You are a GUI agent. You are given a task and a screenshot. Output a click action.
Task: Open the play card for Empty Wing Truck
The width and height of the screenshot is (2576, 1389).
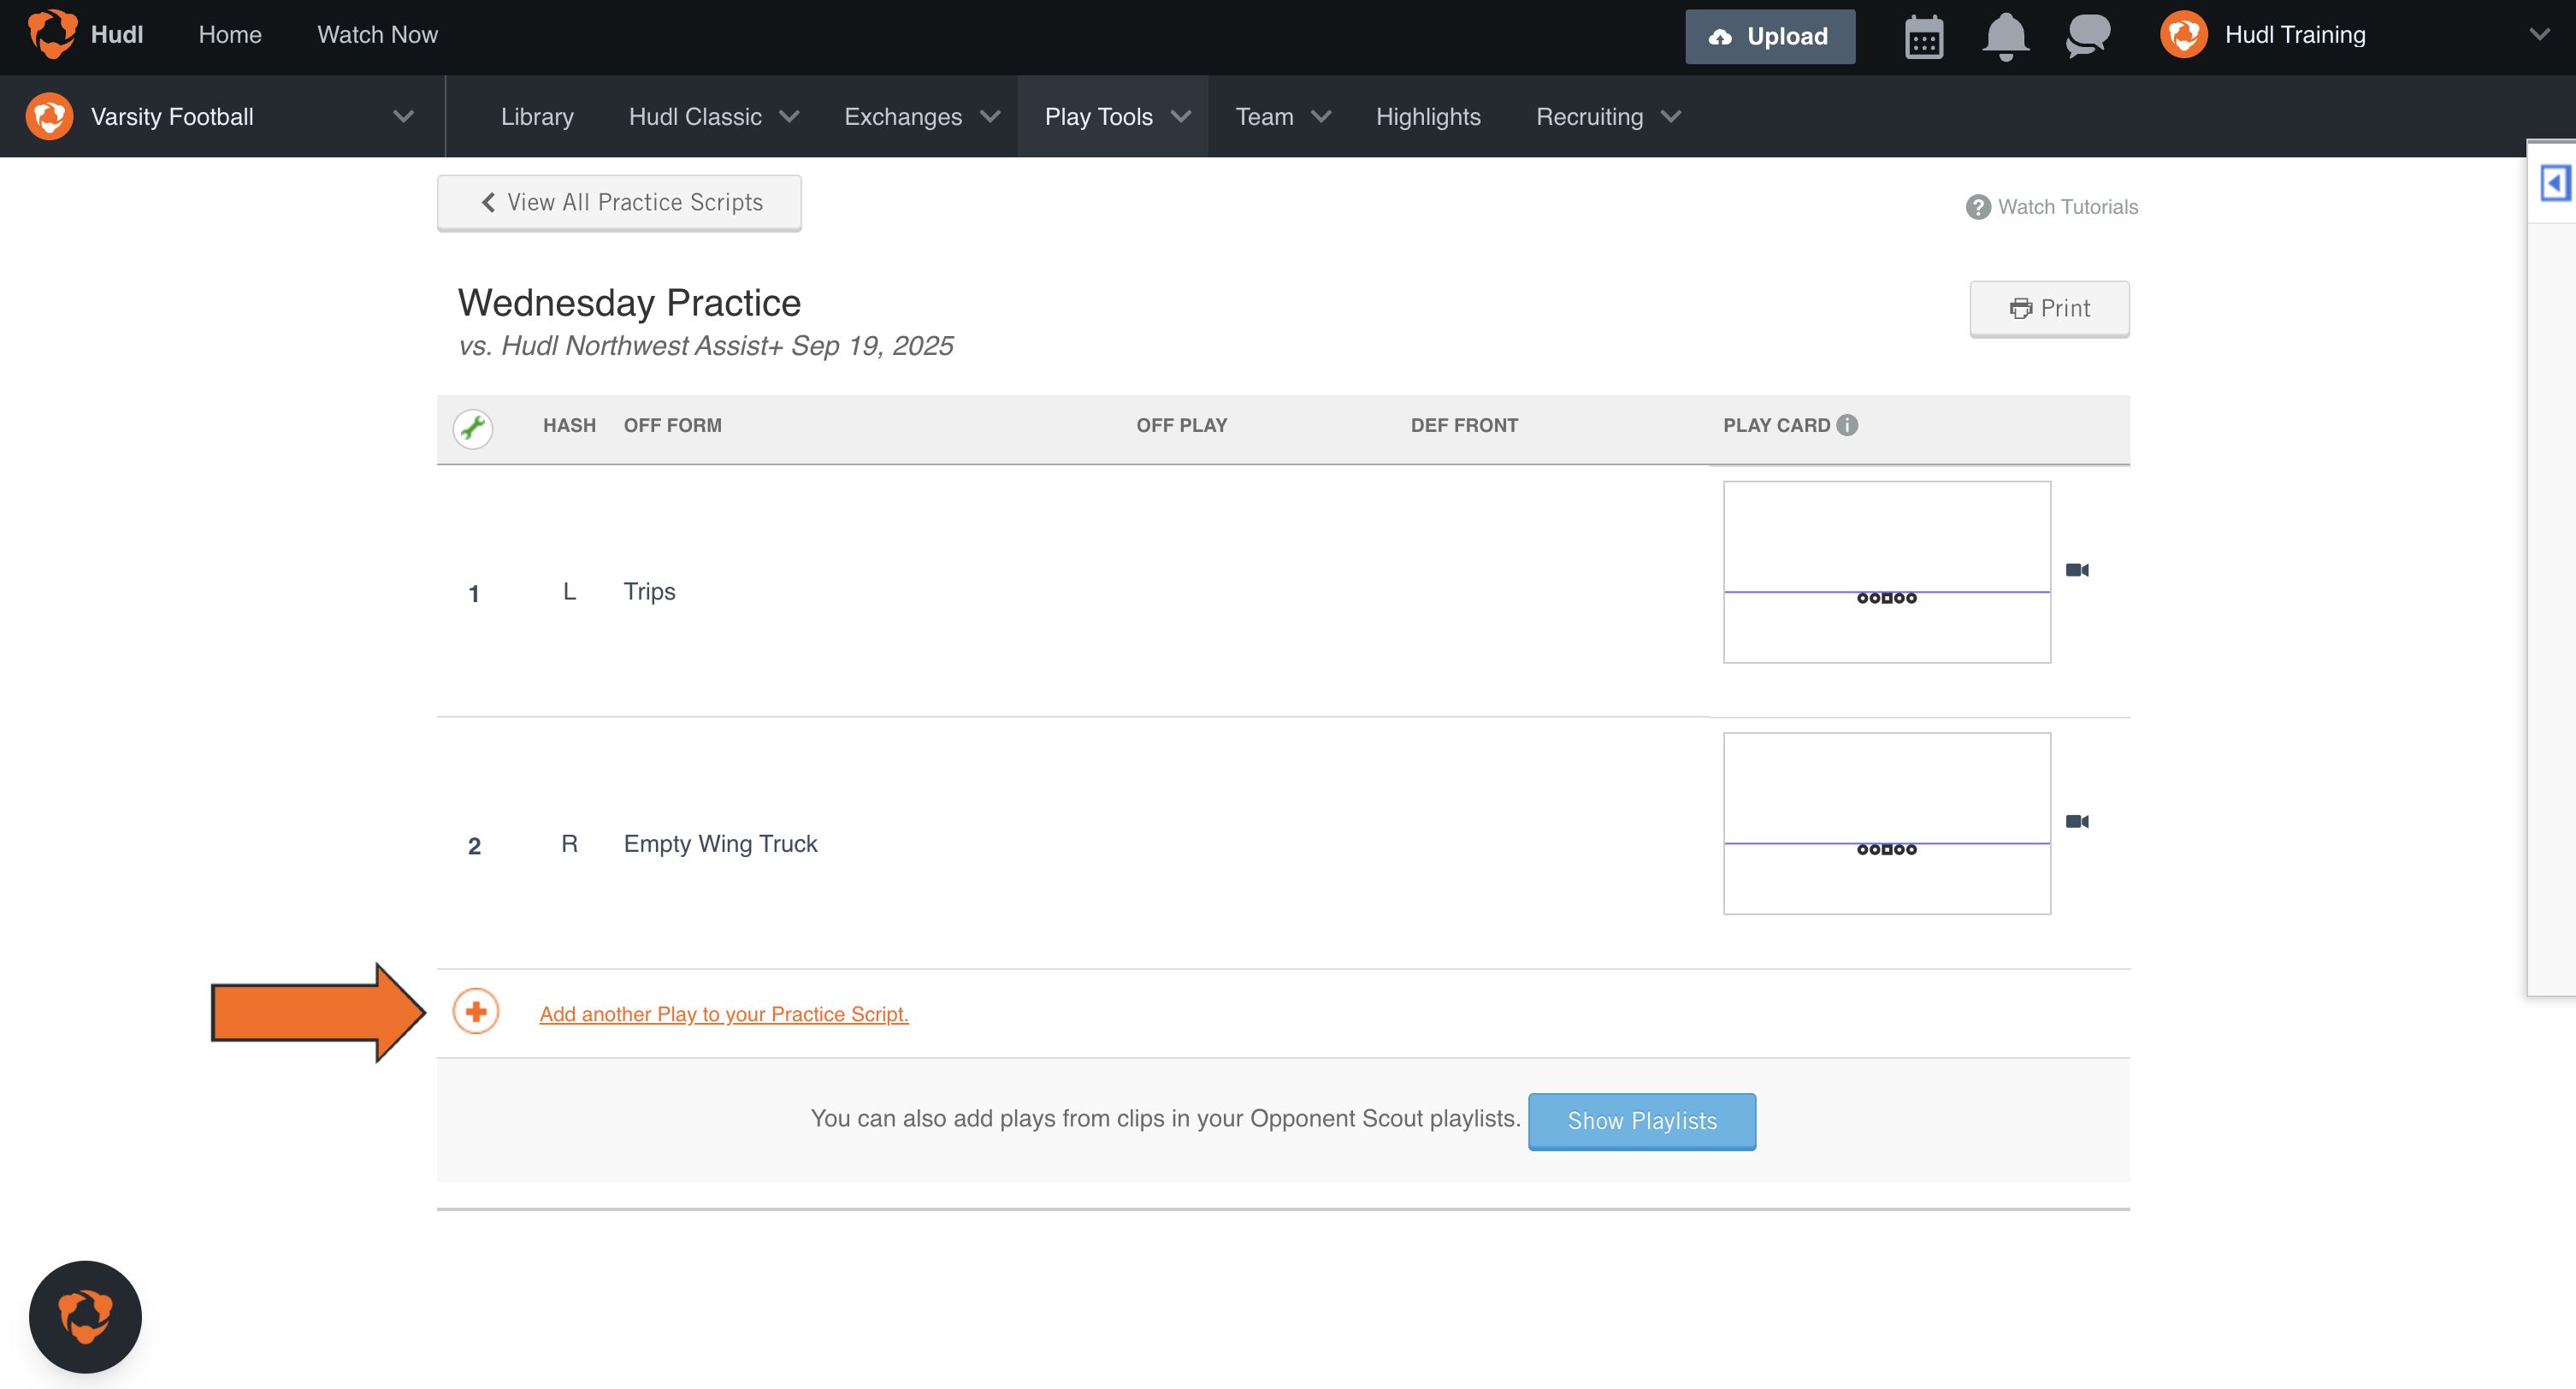click(x=1886, y=823)
